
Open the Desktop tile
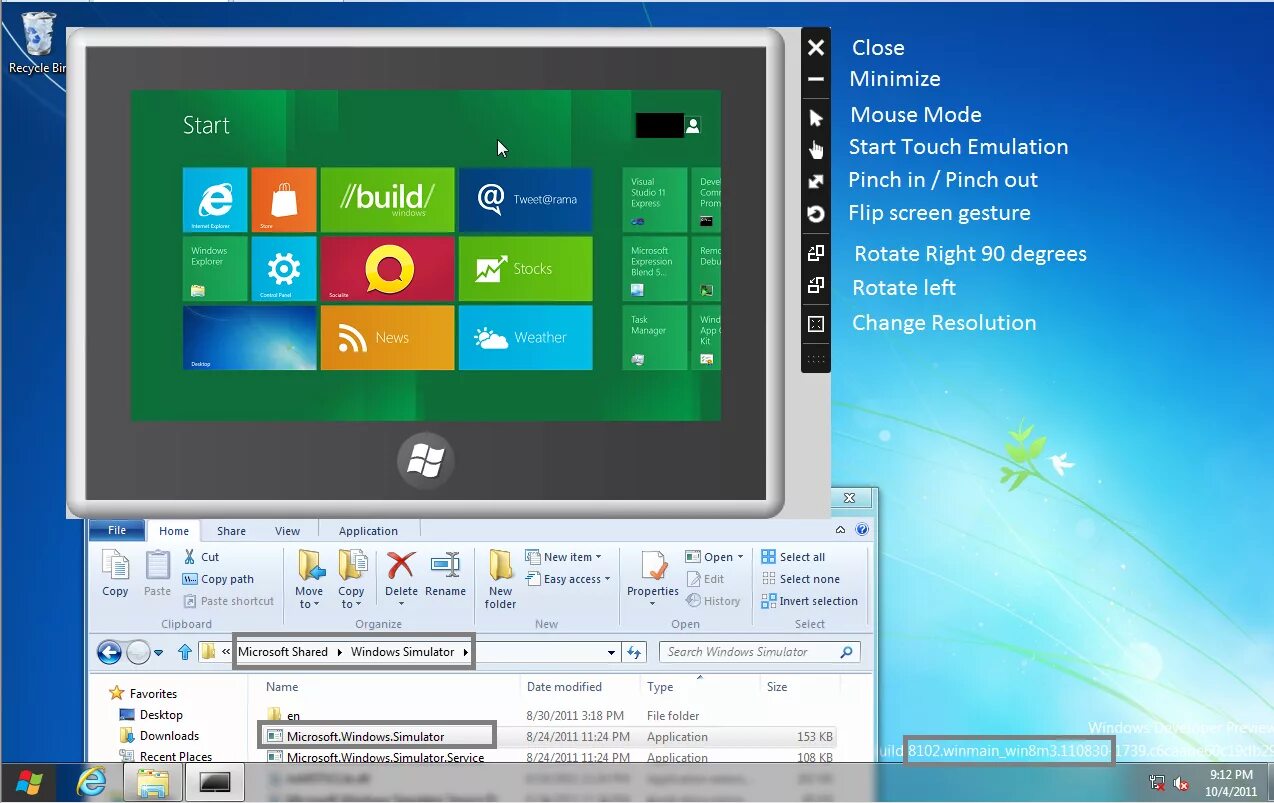tap(249, 338)
